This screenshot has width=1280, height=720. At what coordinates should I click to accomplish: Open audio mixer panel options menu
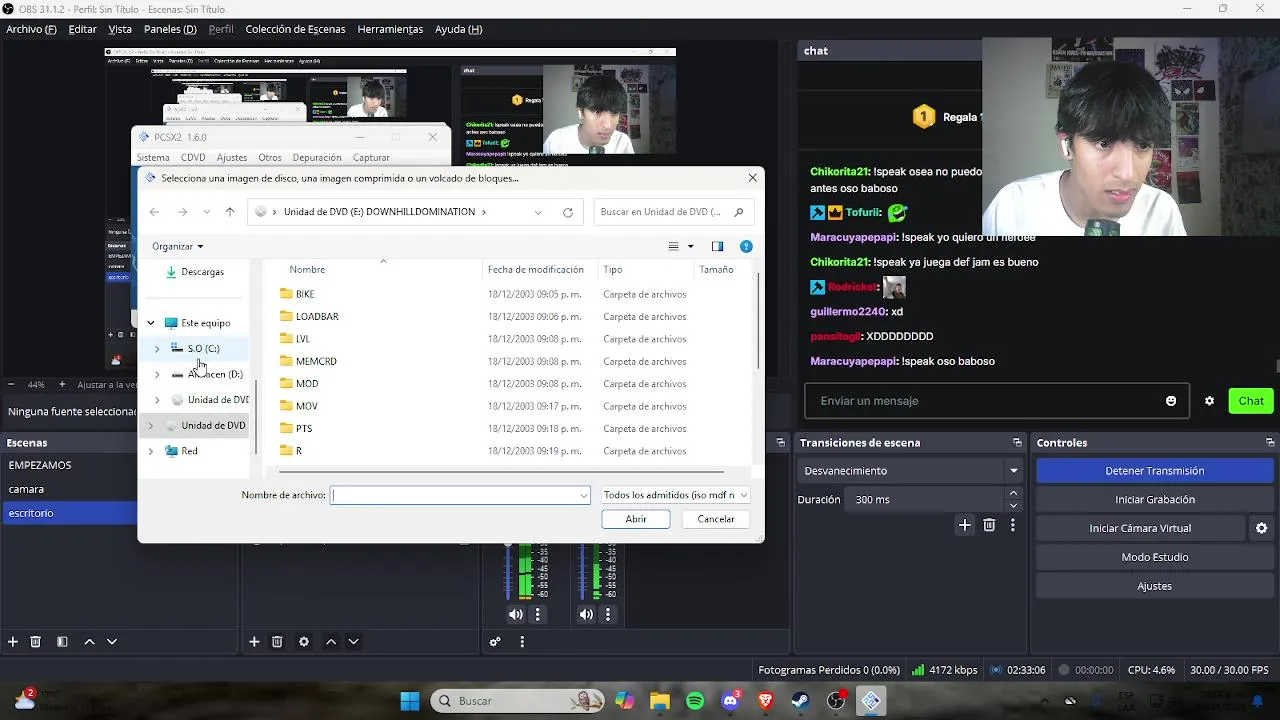tap(522, 642)
